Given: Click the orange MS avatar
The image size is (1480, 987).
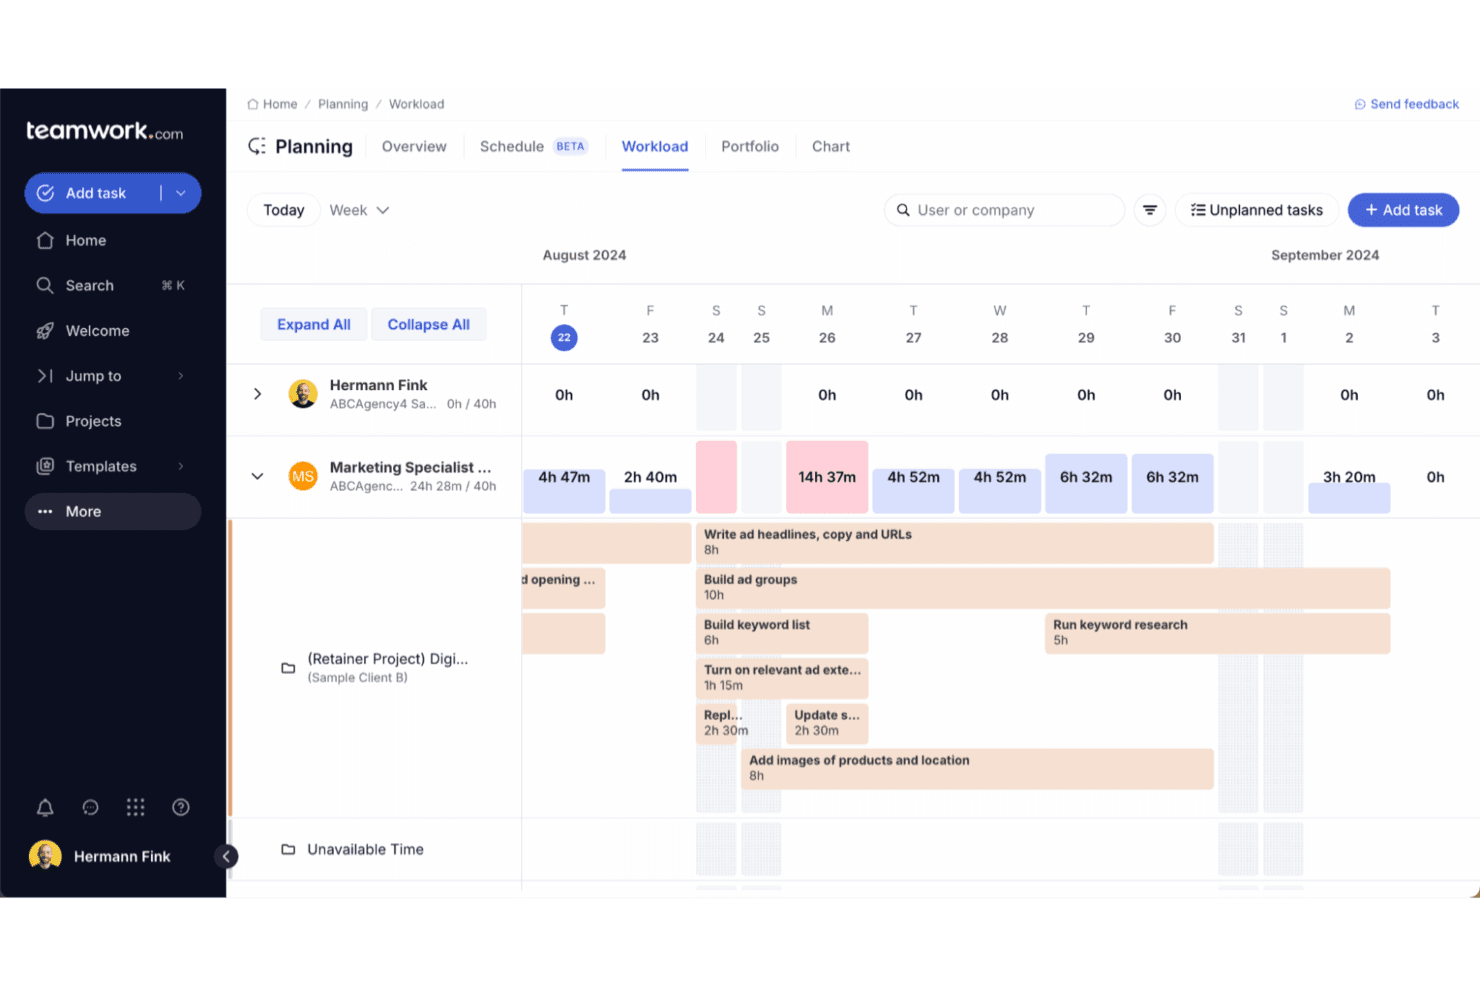Looking at the screenshot, I should click(x=303, y=476).
